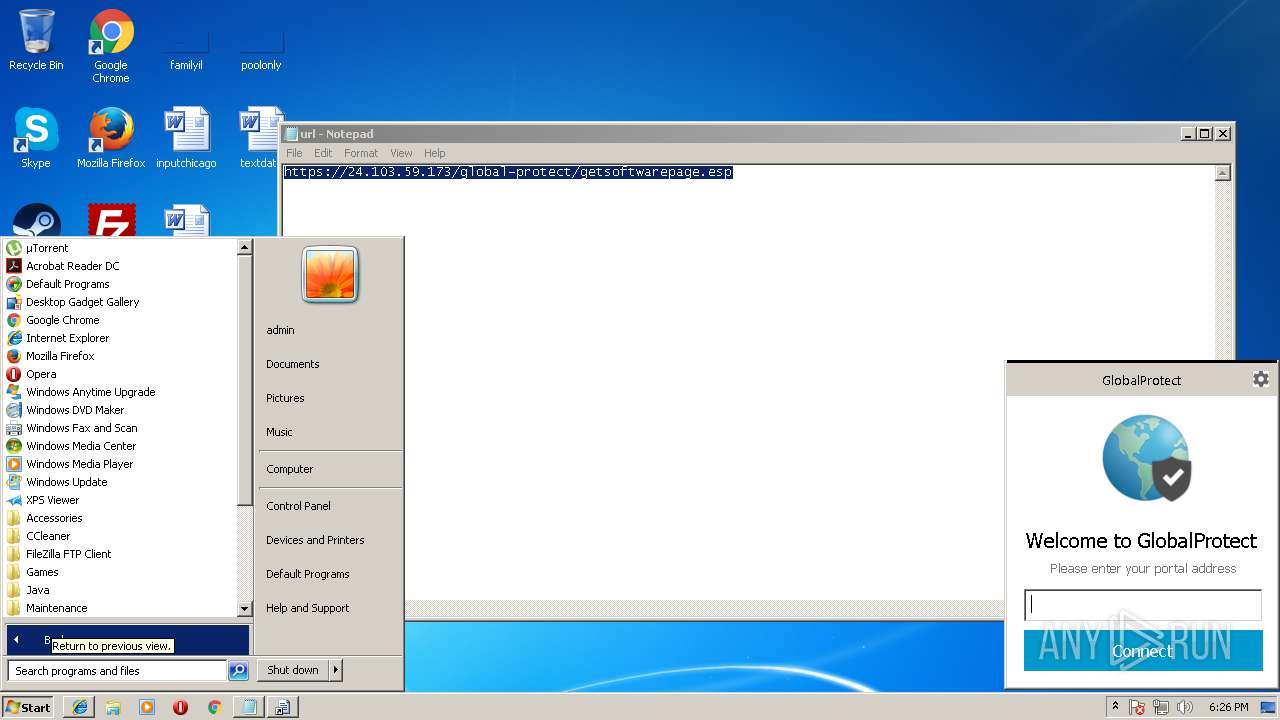Click Start menu programs scrollbar up arrow
1280x720 pixels.
coord(244,247)
